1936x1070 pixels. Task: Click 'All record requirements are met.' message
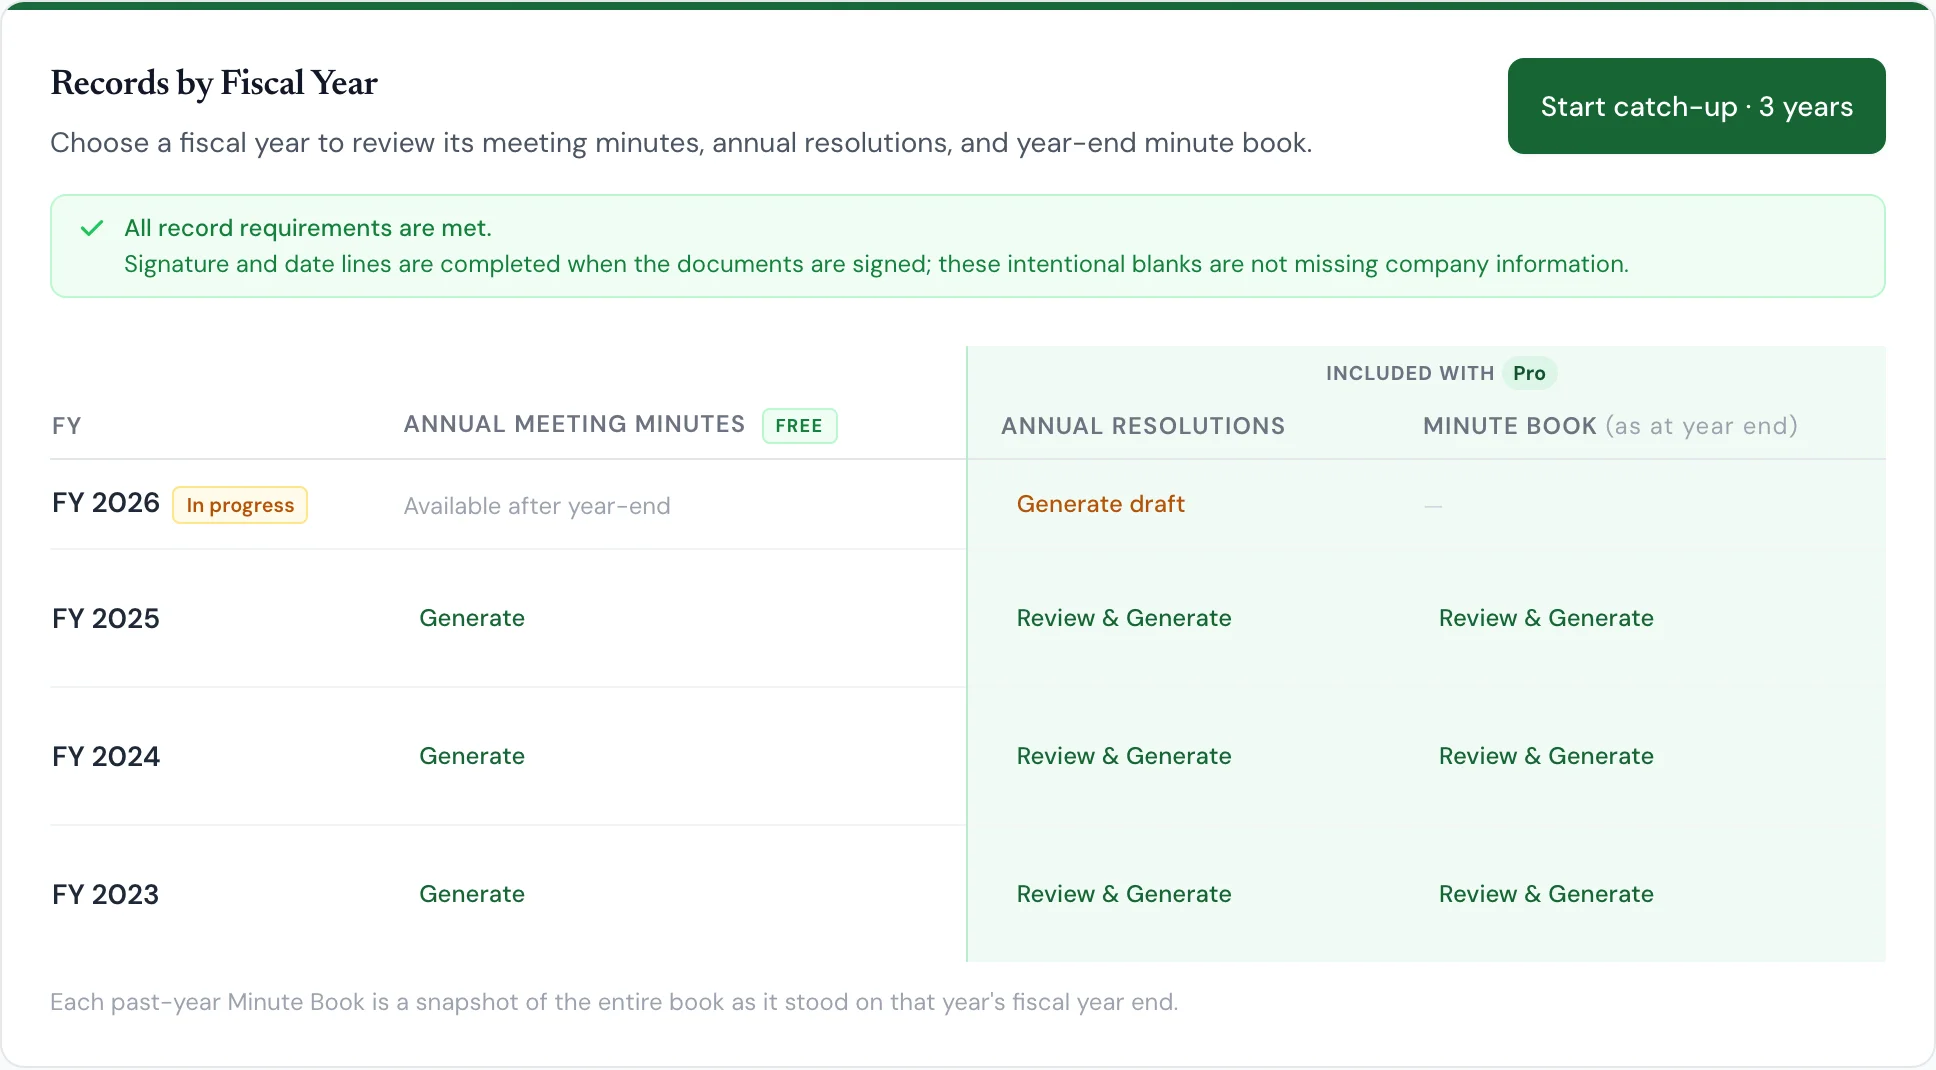(x=308, y=228)
